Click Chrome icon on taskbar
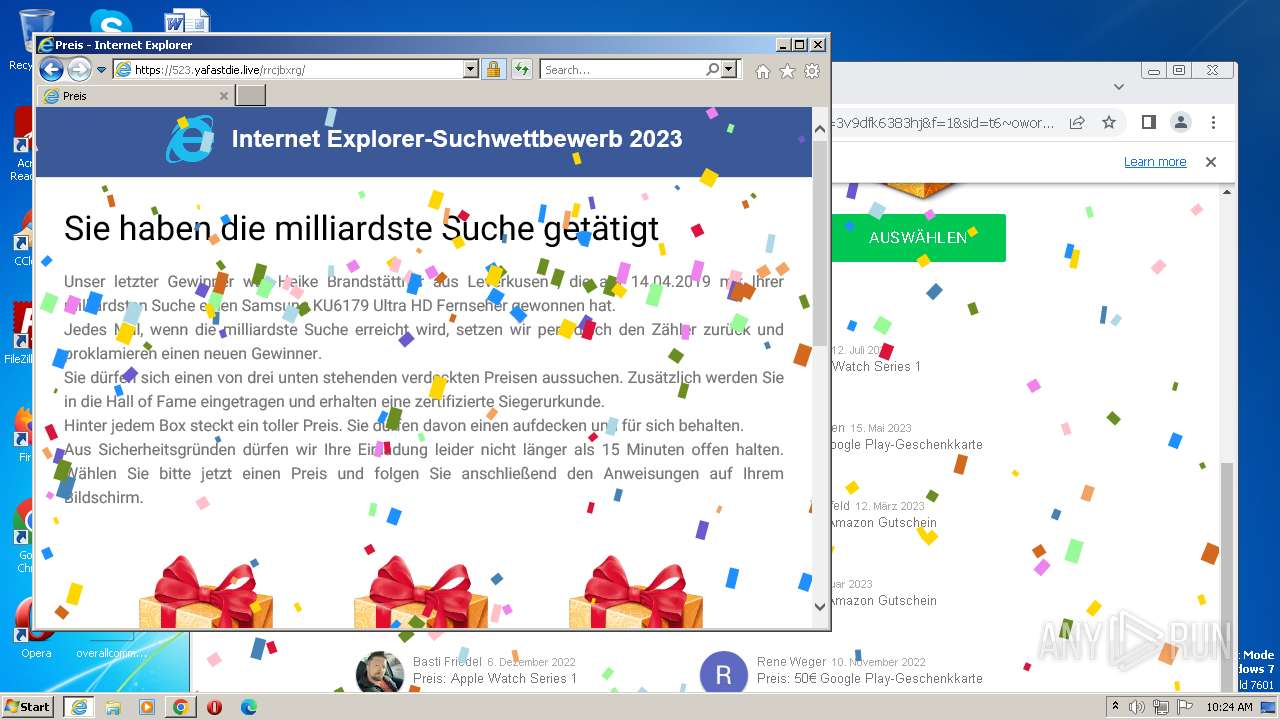This screenshot has width=1280, height=720. 181,707
